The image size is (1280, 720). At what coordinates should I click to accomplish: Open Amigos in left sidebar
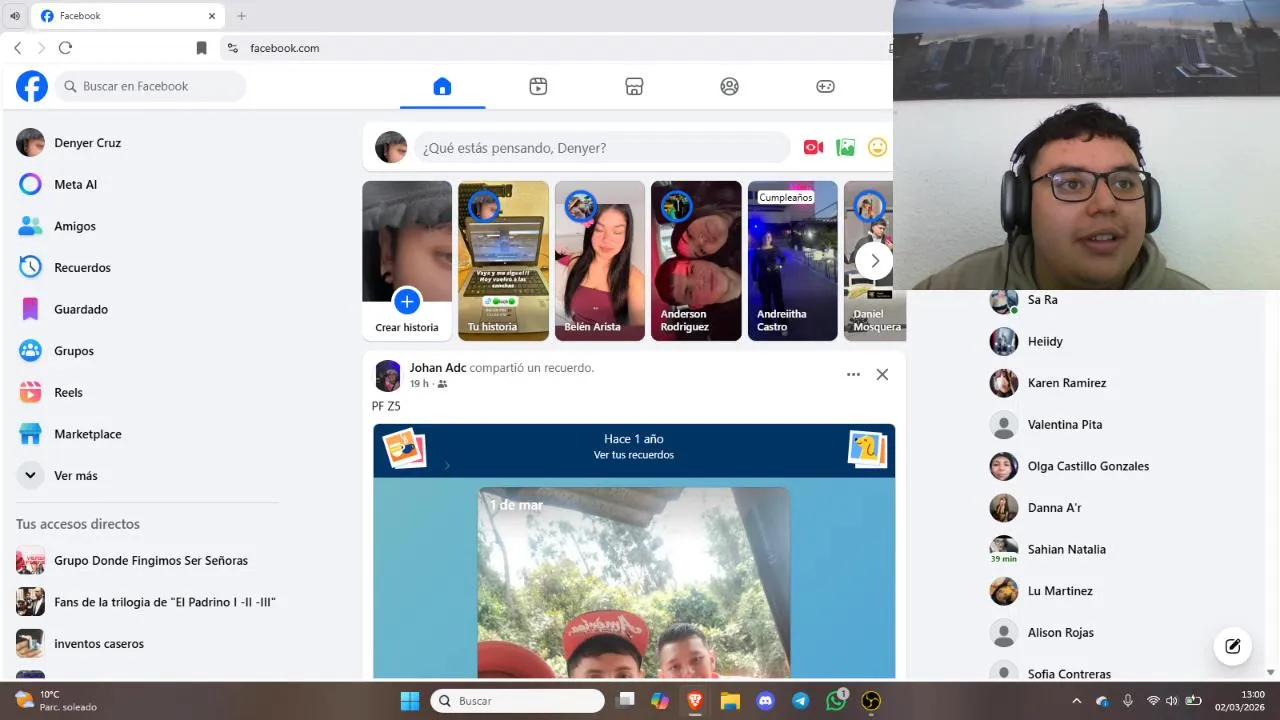147,226
